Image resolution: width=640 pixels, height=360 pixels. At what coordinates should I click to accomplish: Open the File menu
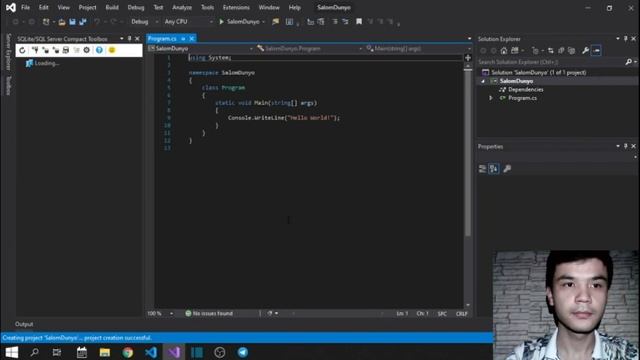pos(25,7)
